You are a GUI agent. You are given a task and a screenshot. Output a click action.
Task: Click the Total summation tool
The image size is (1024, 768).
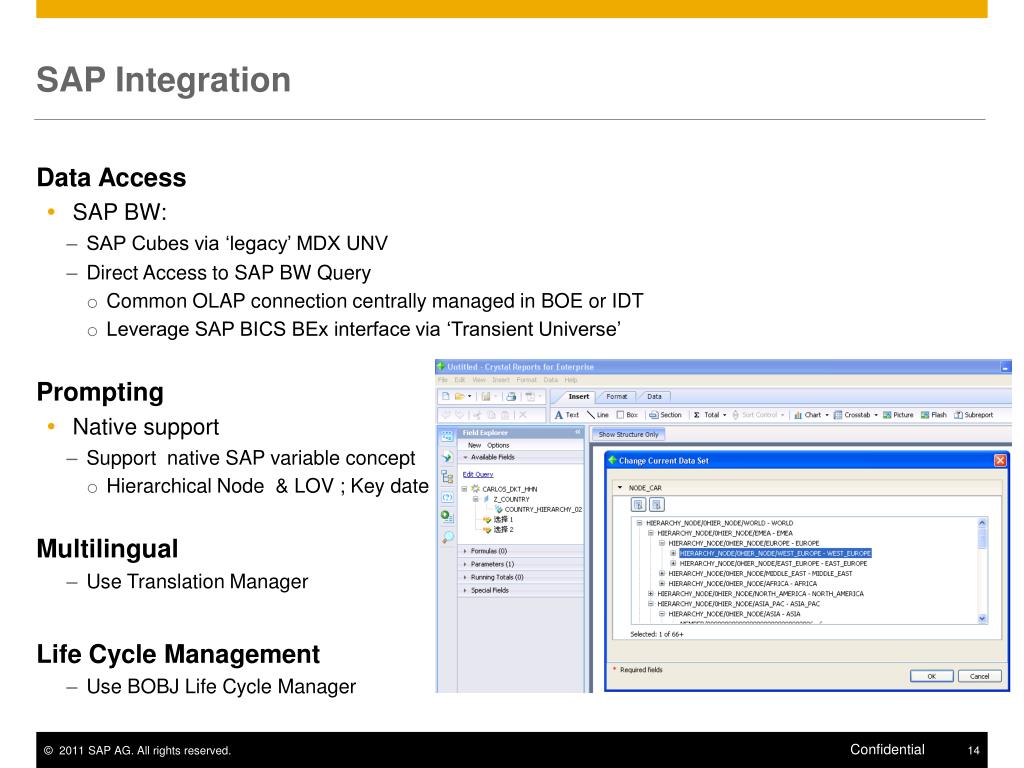[x=706, y=415]
